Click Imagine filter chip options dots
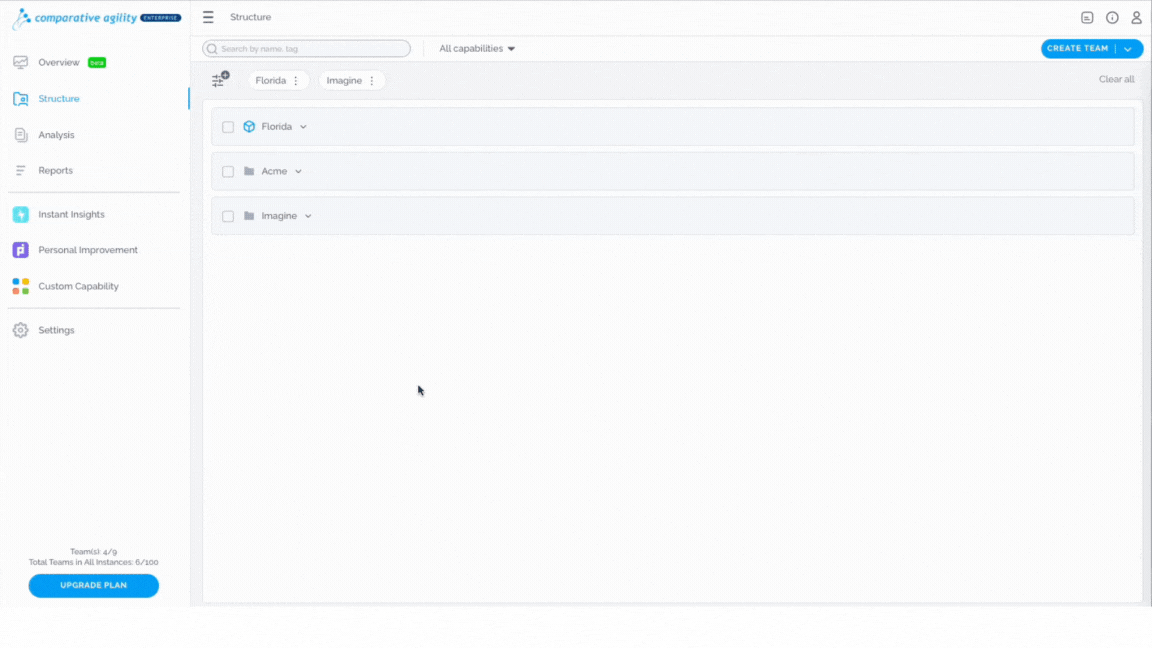 coord(372,81)
